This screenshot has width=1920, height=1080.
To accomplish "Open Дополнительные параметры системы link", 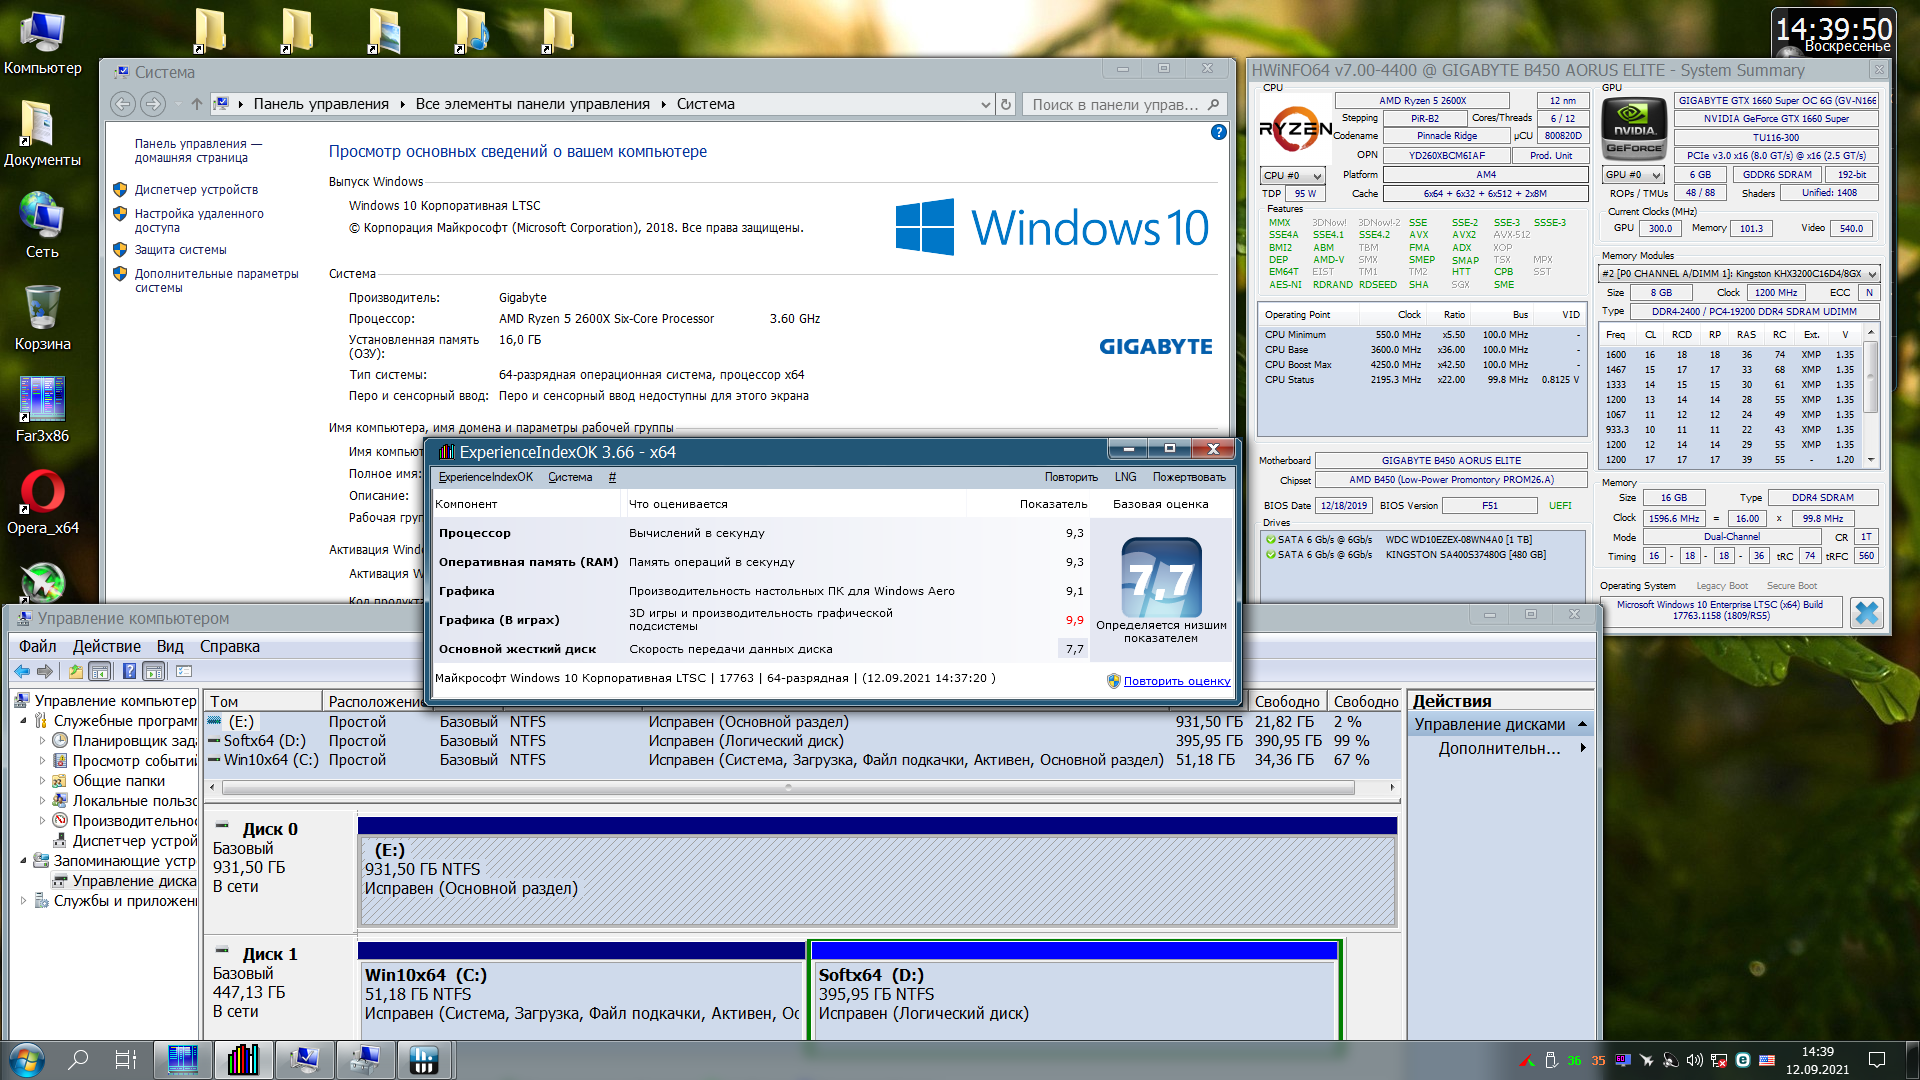I will [216, 281].
